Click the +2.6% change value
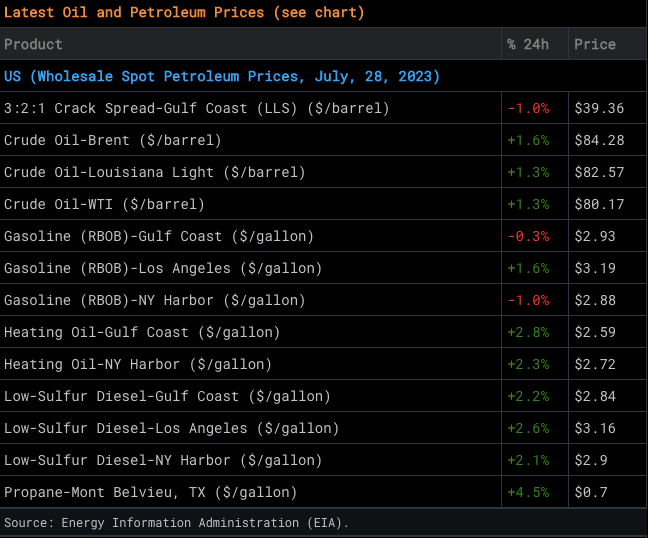The image size is (648, 538). click(528, 428)
